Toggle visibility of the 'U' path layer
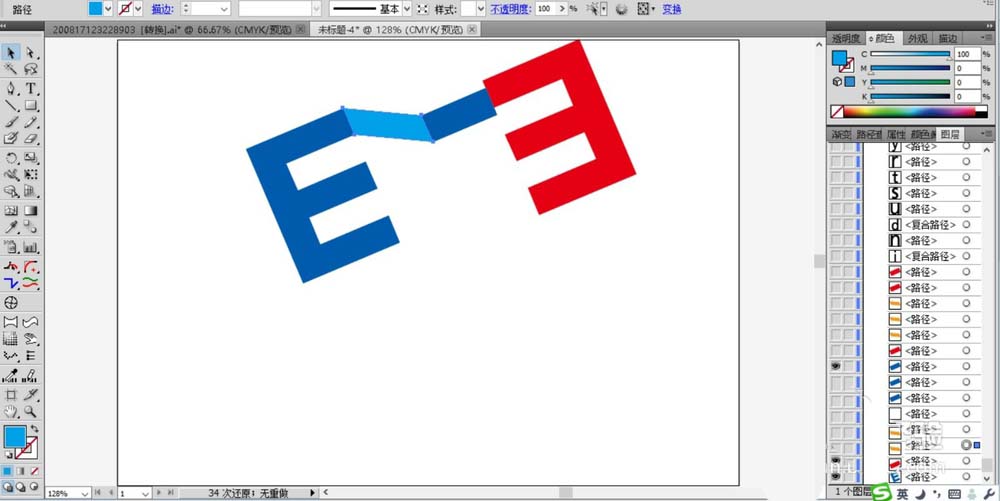 point(835,209)
